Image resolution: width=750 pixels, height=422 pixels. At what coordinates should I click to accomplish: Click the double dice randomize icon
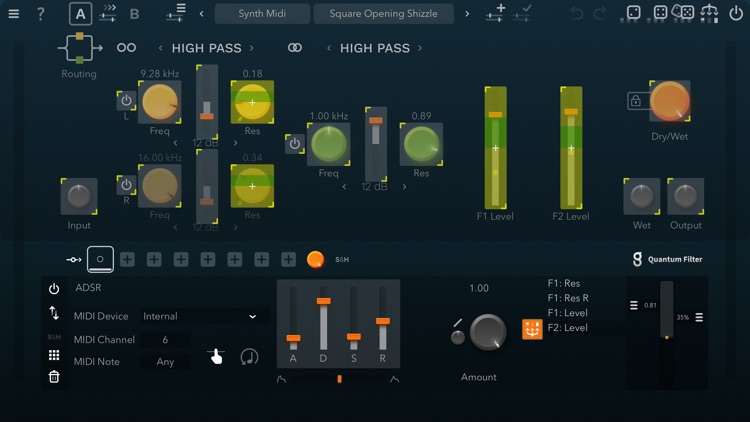point(683,12)
